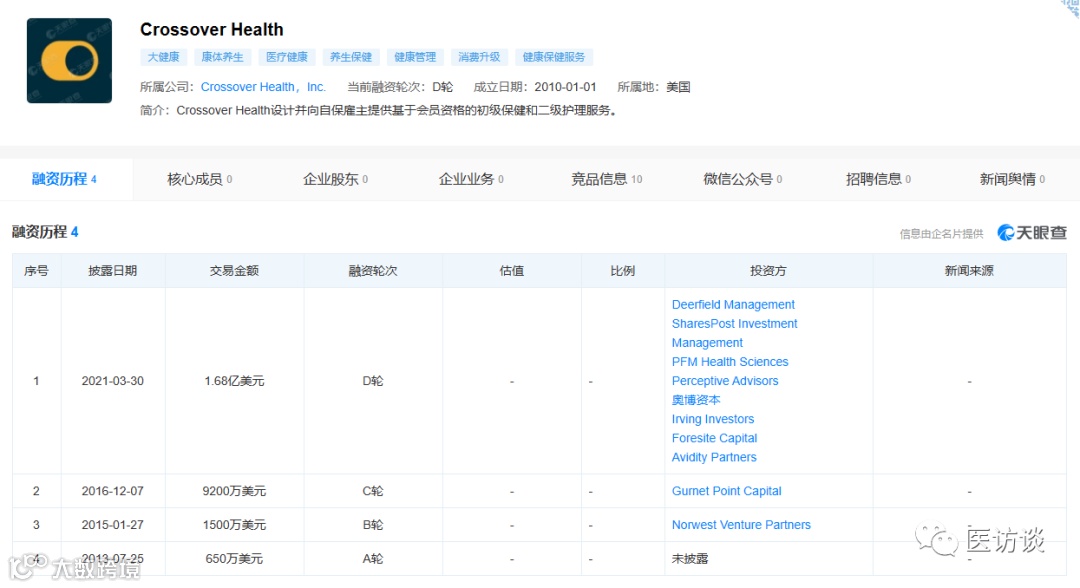
Task: Open the PFM Health Sciences link
Action: coord(729,361)
